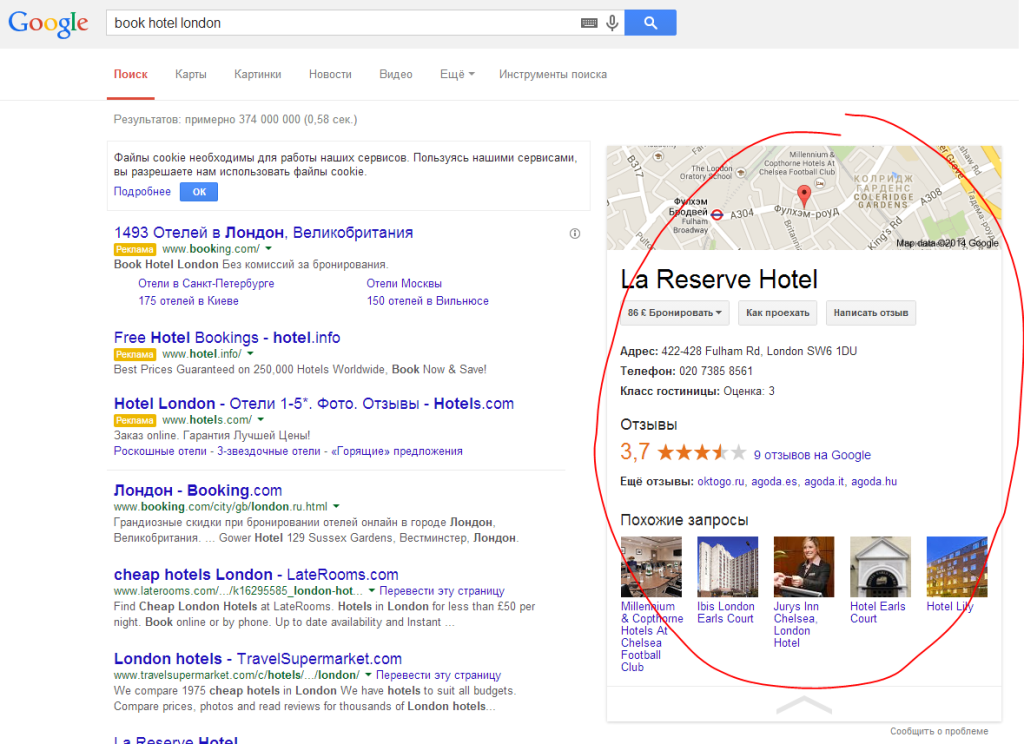Image resolution: width=1024 pixels, height=744 pixels.
Task: Click the red map pin marker
Action: click(804, 195)
